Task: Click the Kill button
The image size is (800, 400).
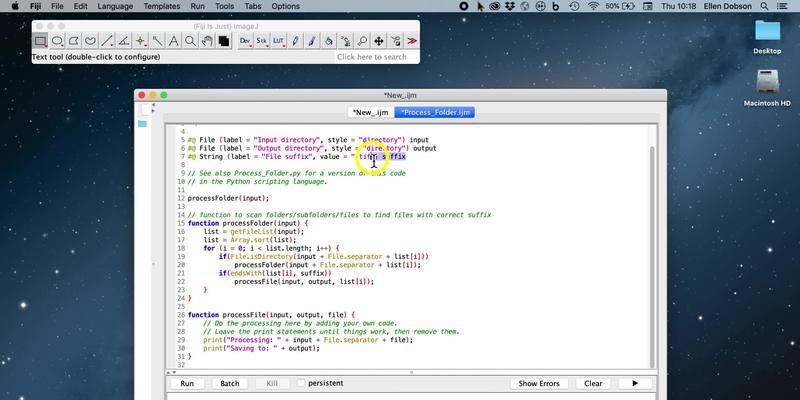Action: 272,383
